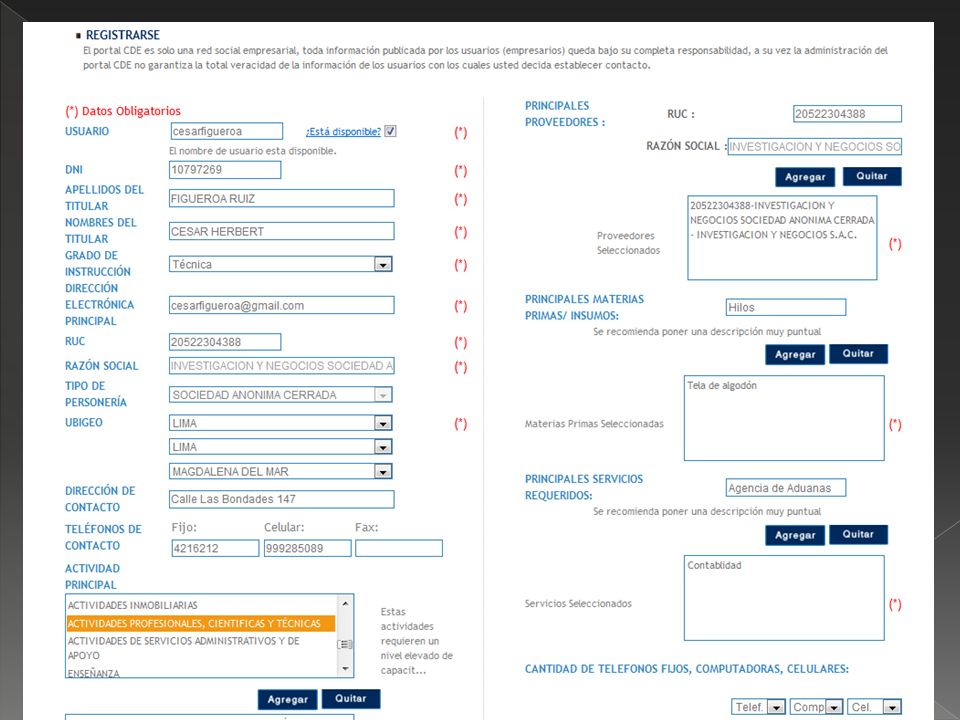Viewport: 960px width, 720px height.
Task: Select ACTIVIDADES PROFESIONALES, CIENTIFICAS Y TÉCNICAS
Action: (201, 623)
